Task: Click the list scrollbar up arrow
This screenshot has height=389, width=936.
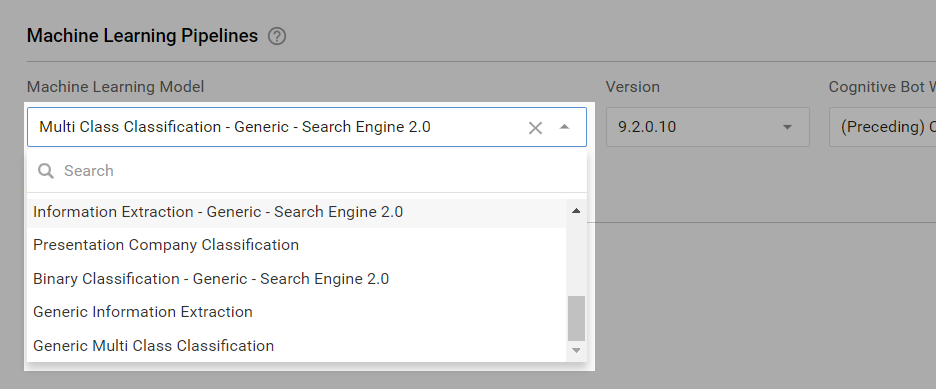Action: pos(576,211)
